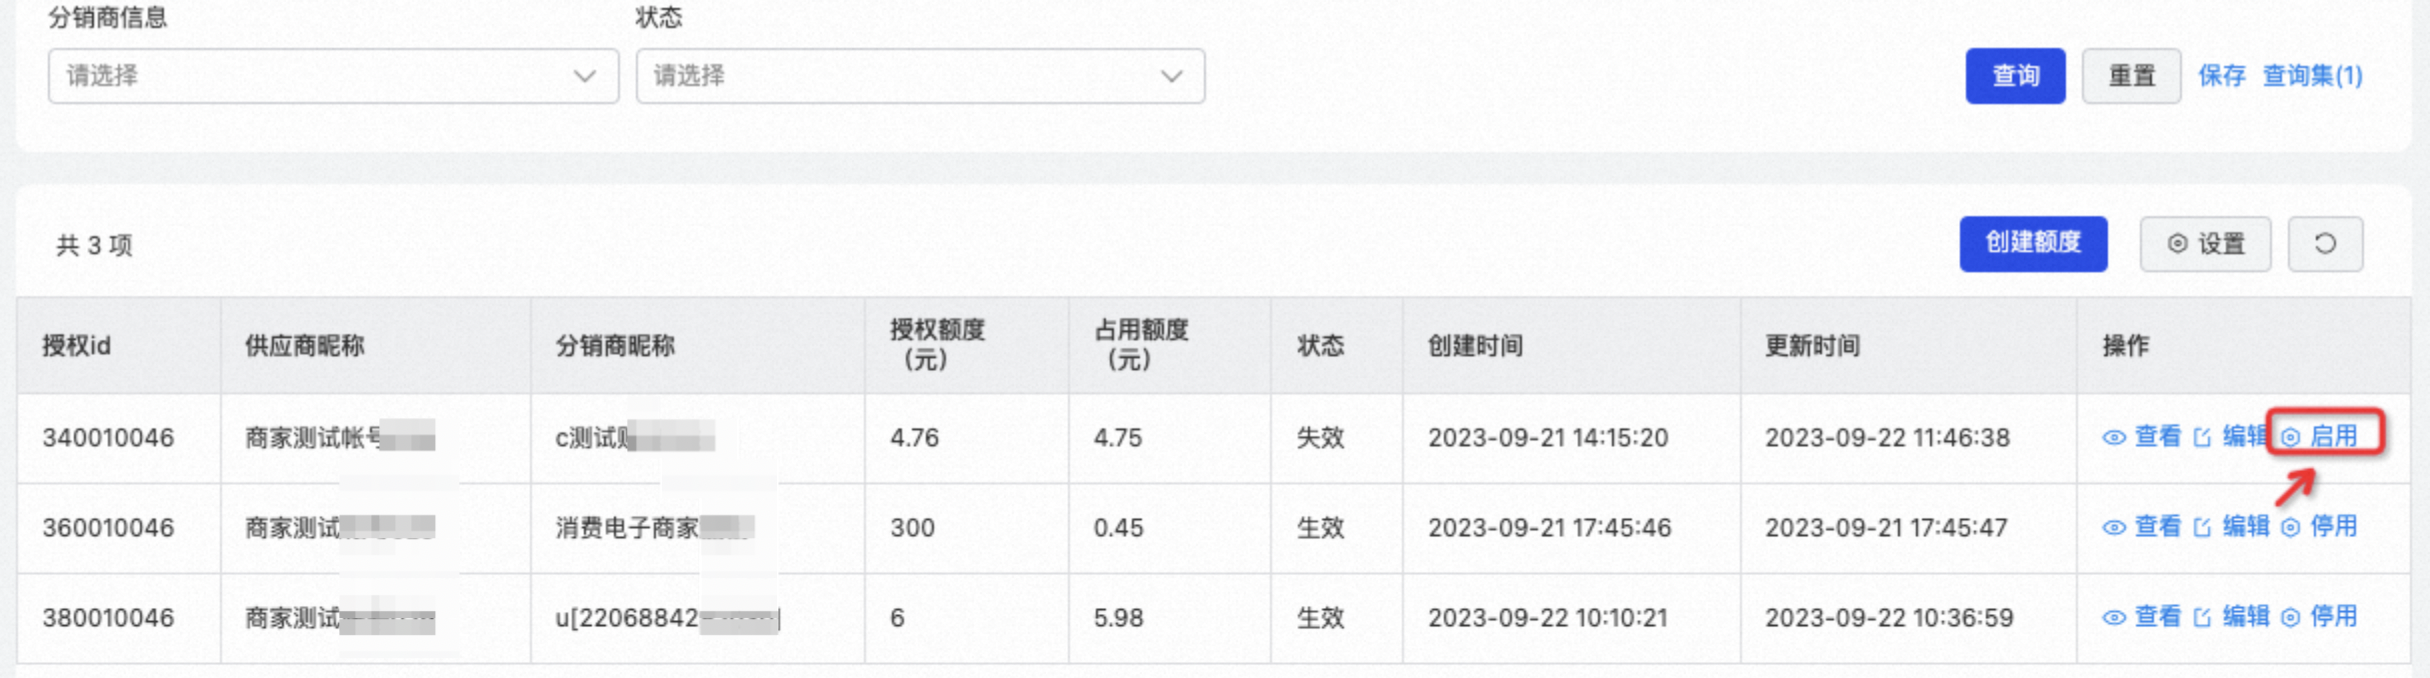
Task: Click the 保存 link
Action: click(2221, 76)
